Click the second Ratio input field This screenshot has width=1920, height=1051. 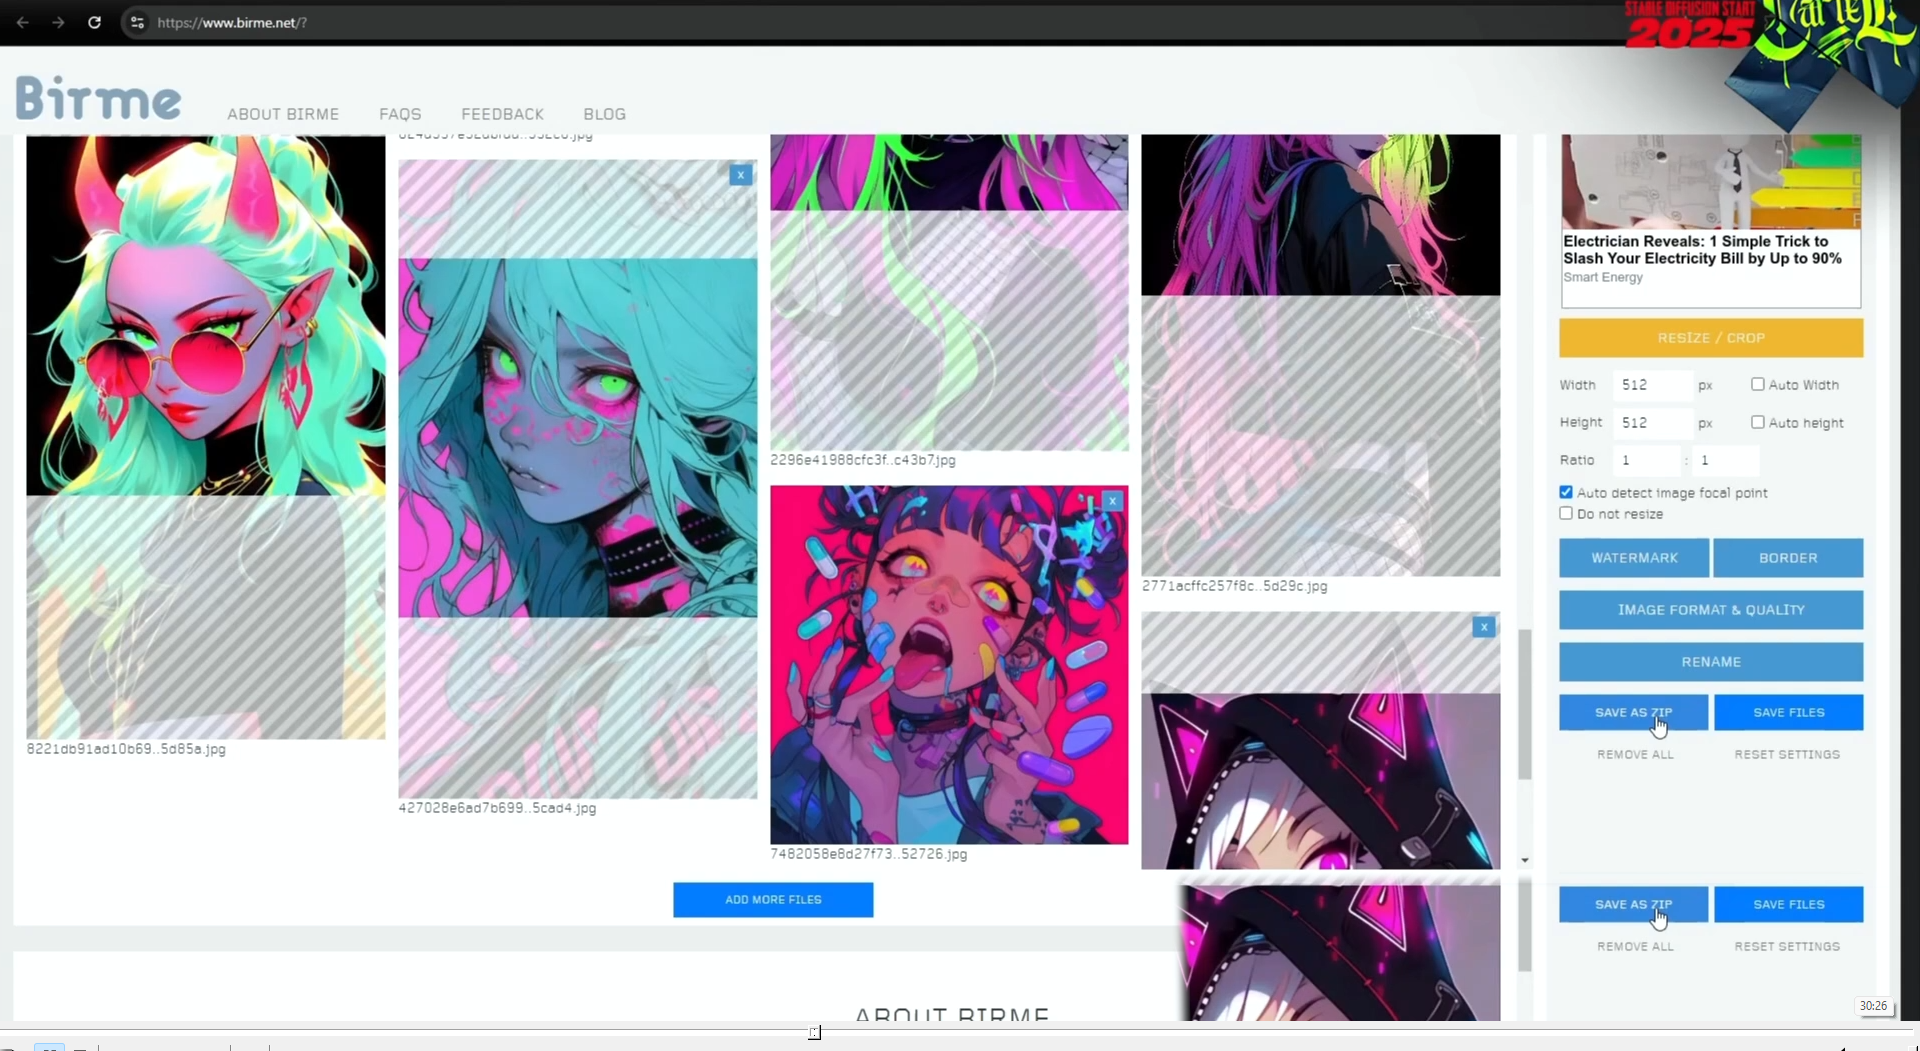tap(1725, 460)
